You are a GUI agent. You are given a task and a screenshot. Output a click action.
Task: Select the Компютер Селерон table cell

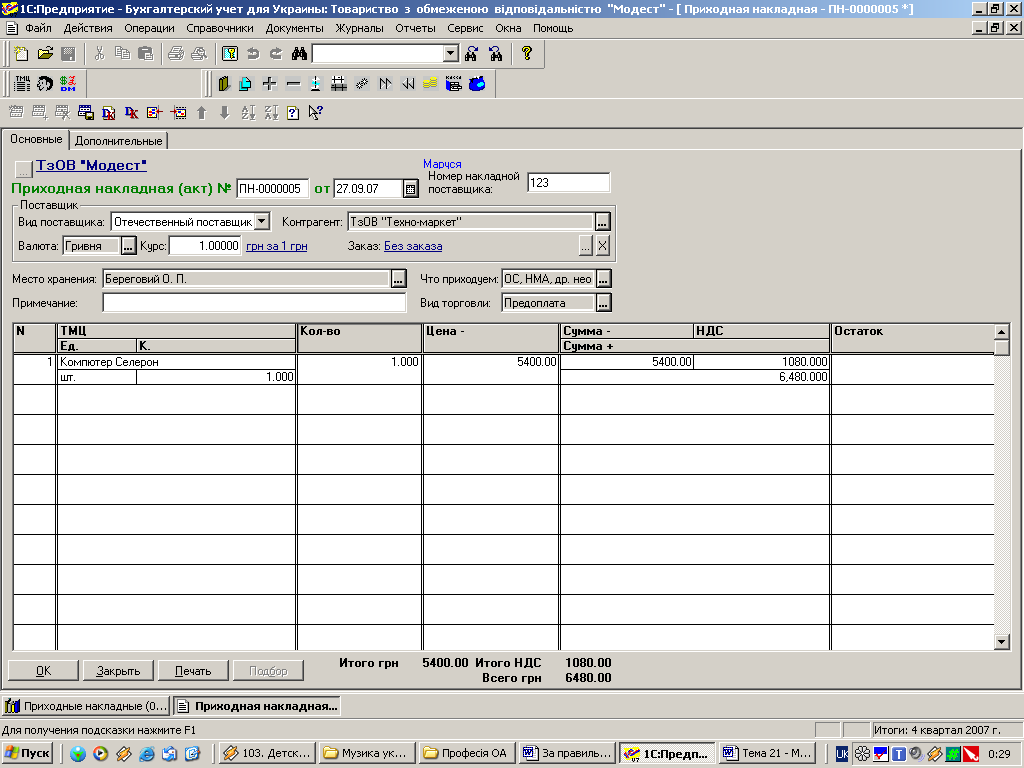(176, 362)
